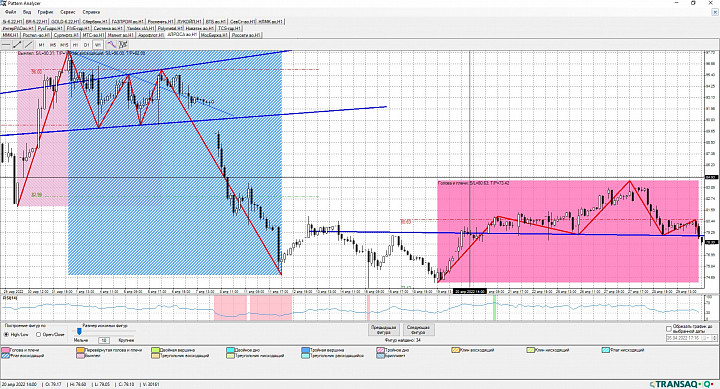Switch to the GOLD-6.22.H1 tab

tap(65, 22)
